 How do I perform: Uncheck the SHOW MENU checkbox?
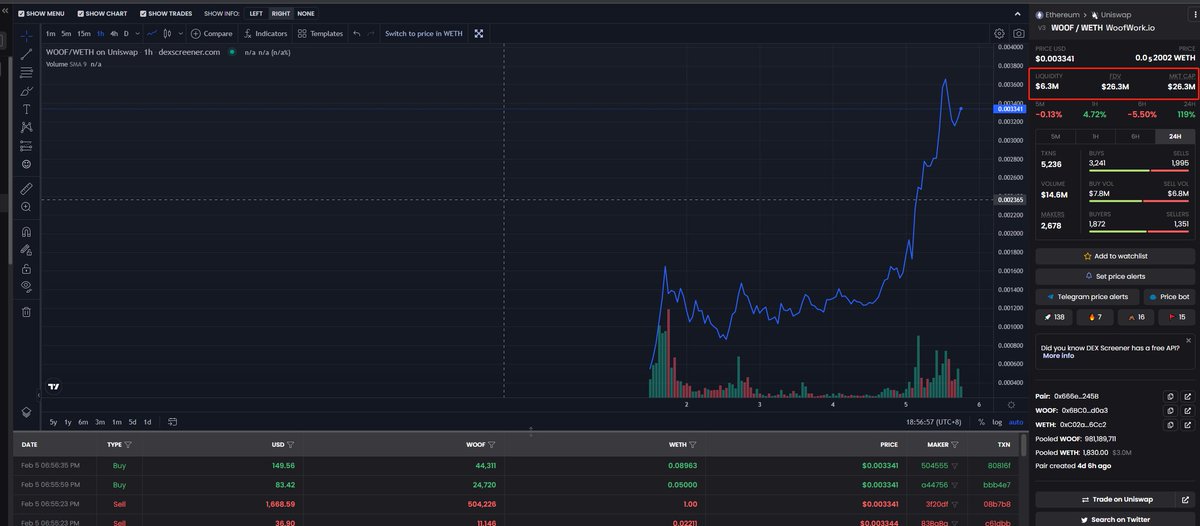(23, 14)
